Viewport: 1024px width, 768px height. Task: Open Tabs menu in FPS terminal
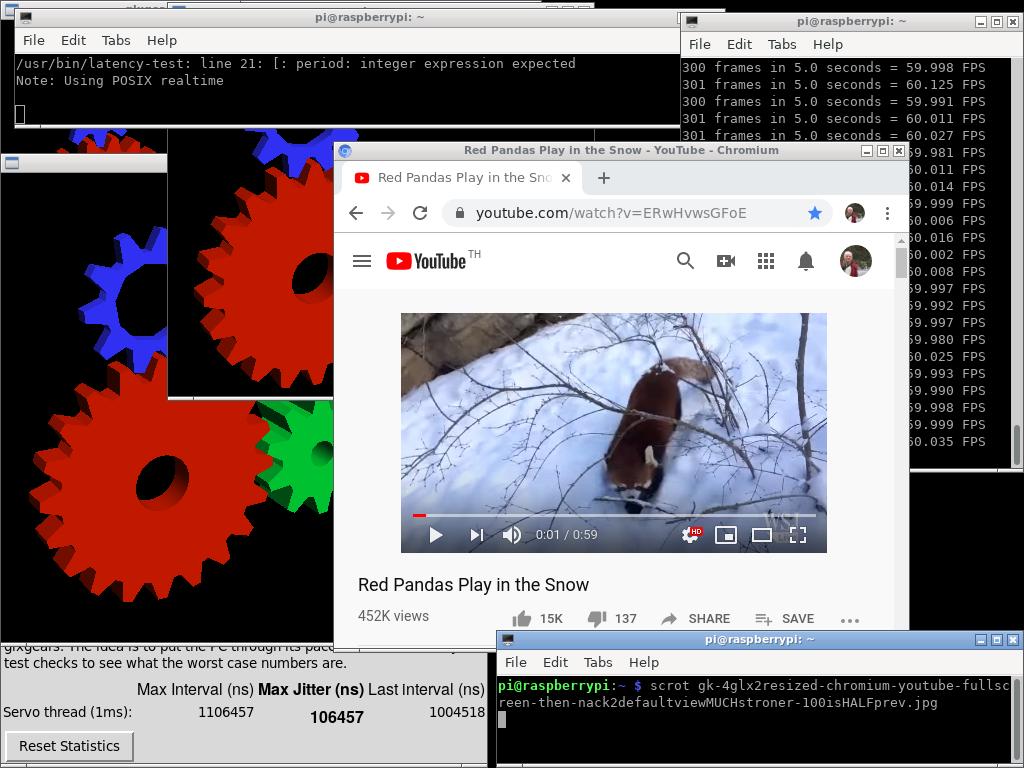pos(782,44)
